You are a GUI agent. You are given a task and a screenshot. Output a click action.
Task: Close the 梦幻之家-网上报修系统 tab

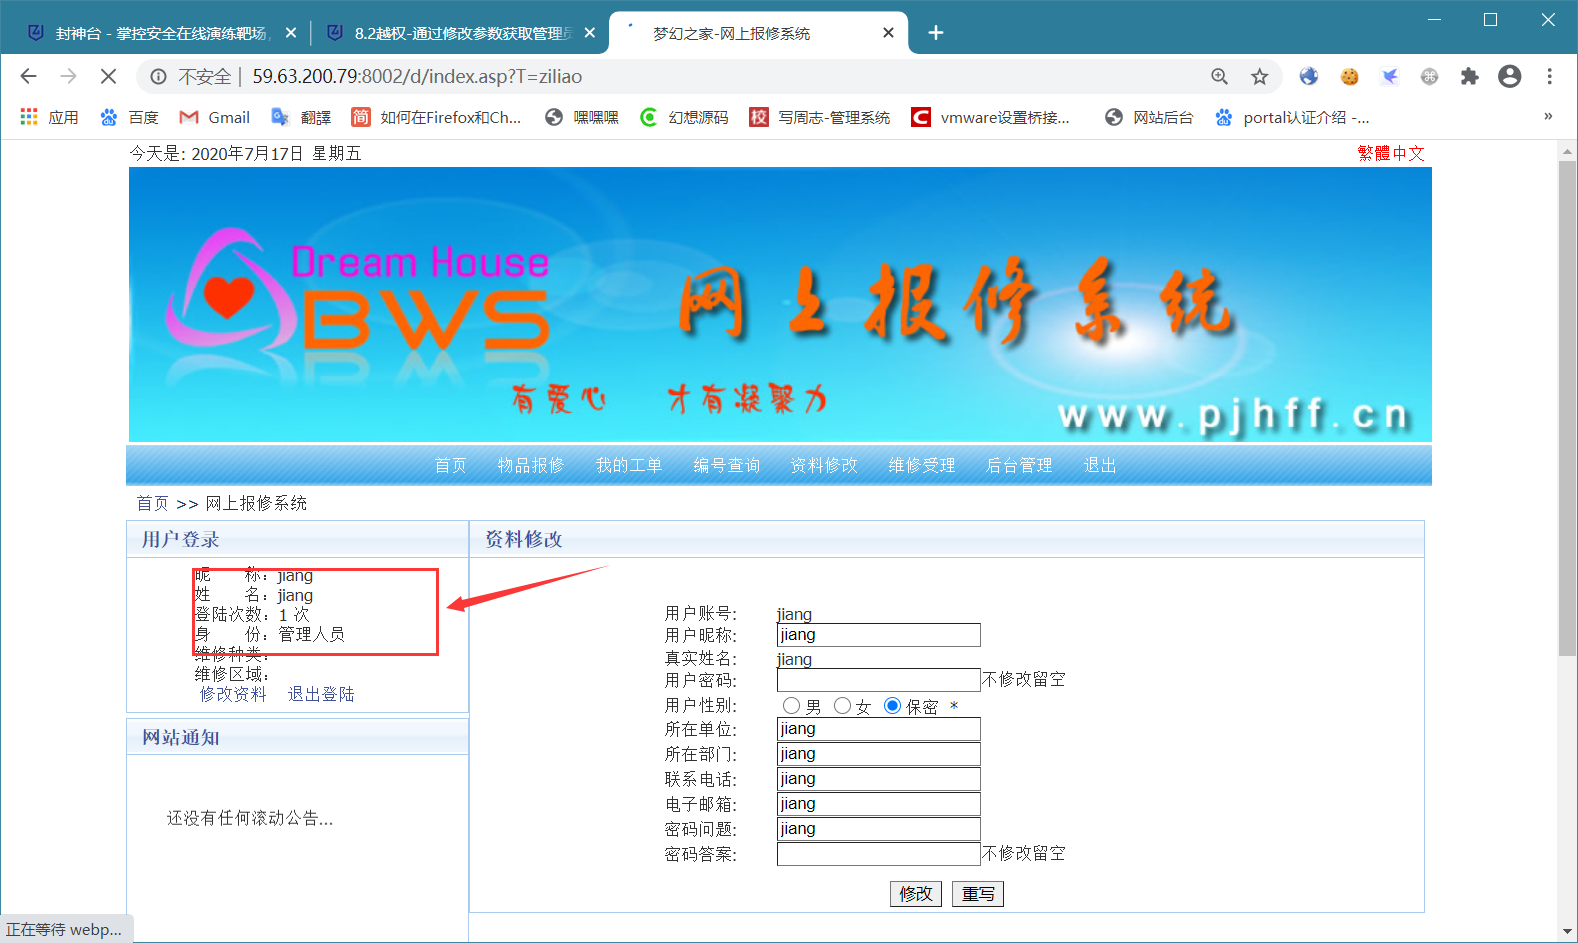(x=888, y=33)
